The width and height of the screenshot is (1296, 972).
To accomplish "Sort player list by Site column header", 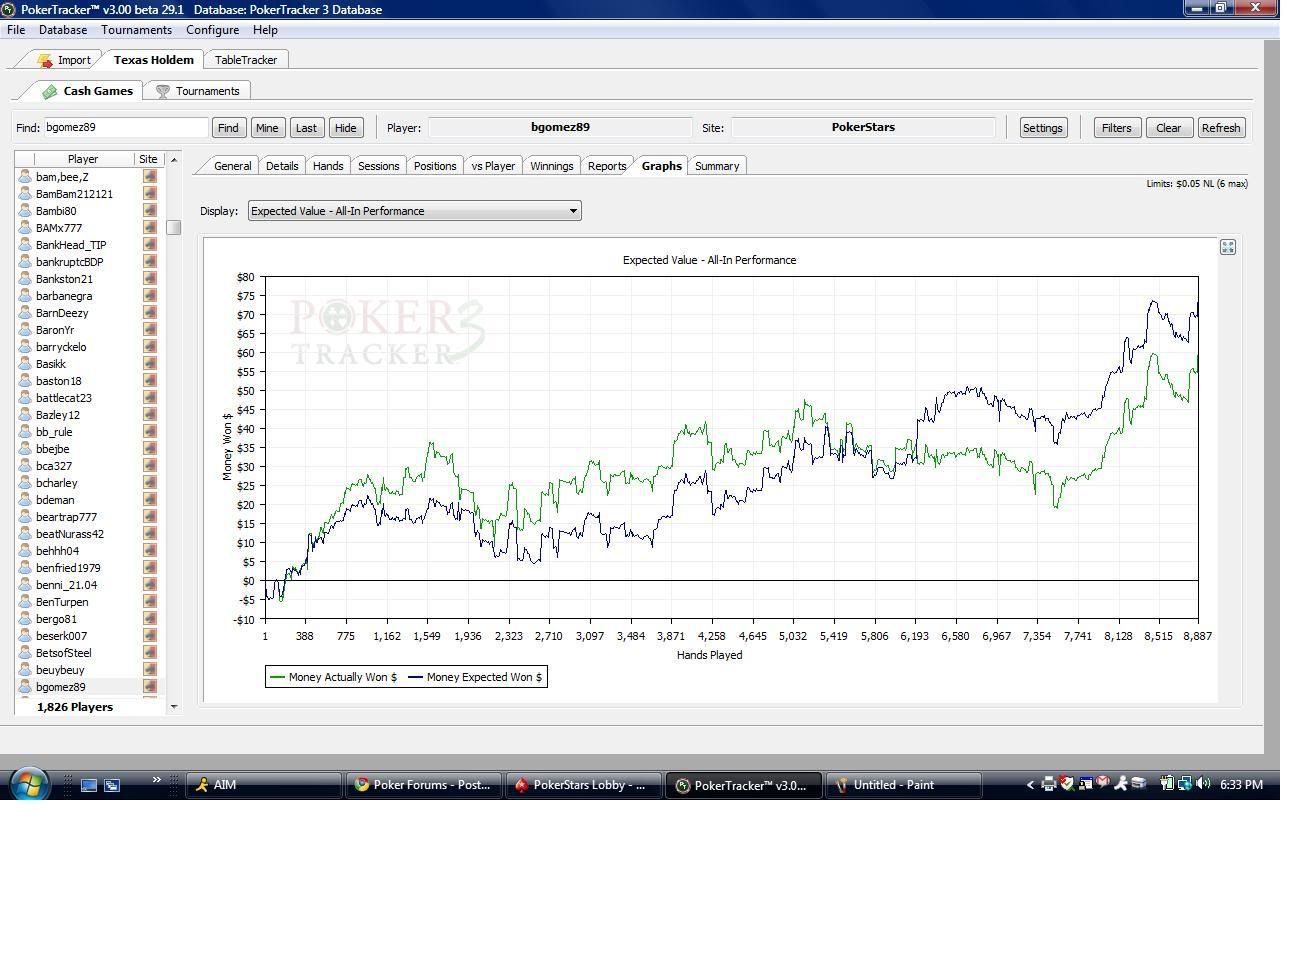I will pos(148,159).
